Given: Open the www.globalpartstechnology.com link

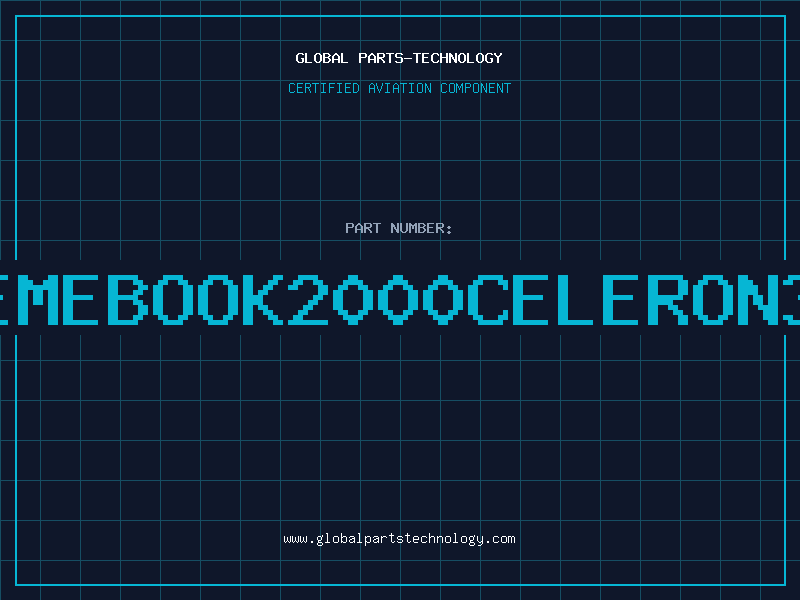Looking at the screenshot, I should pyautogui.click(x=399, y=539).
